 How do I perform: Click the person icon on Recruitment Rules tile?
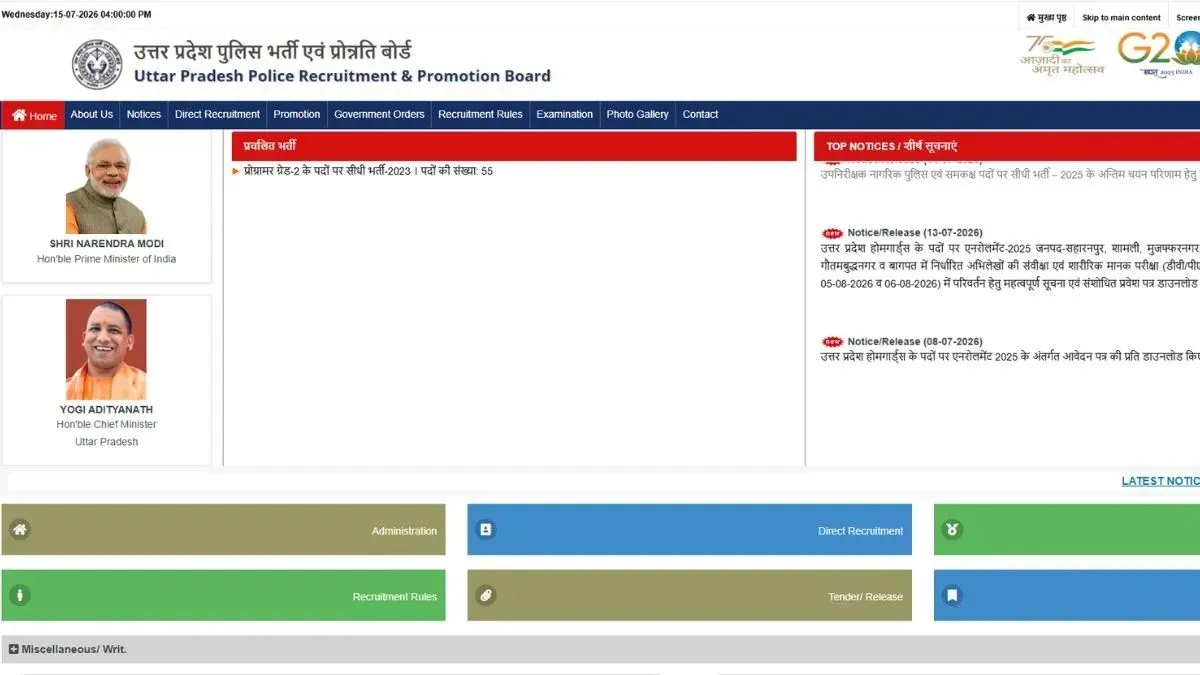pos(19,595)
